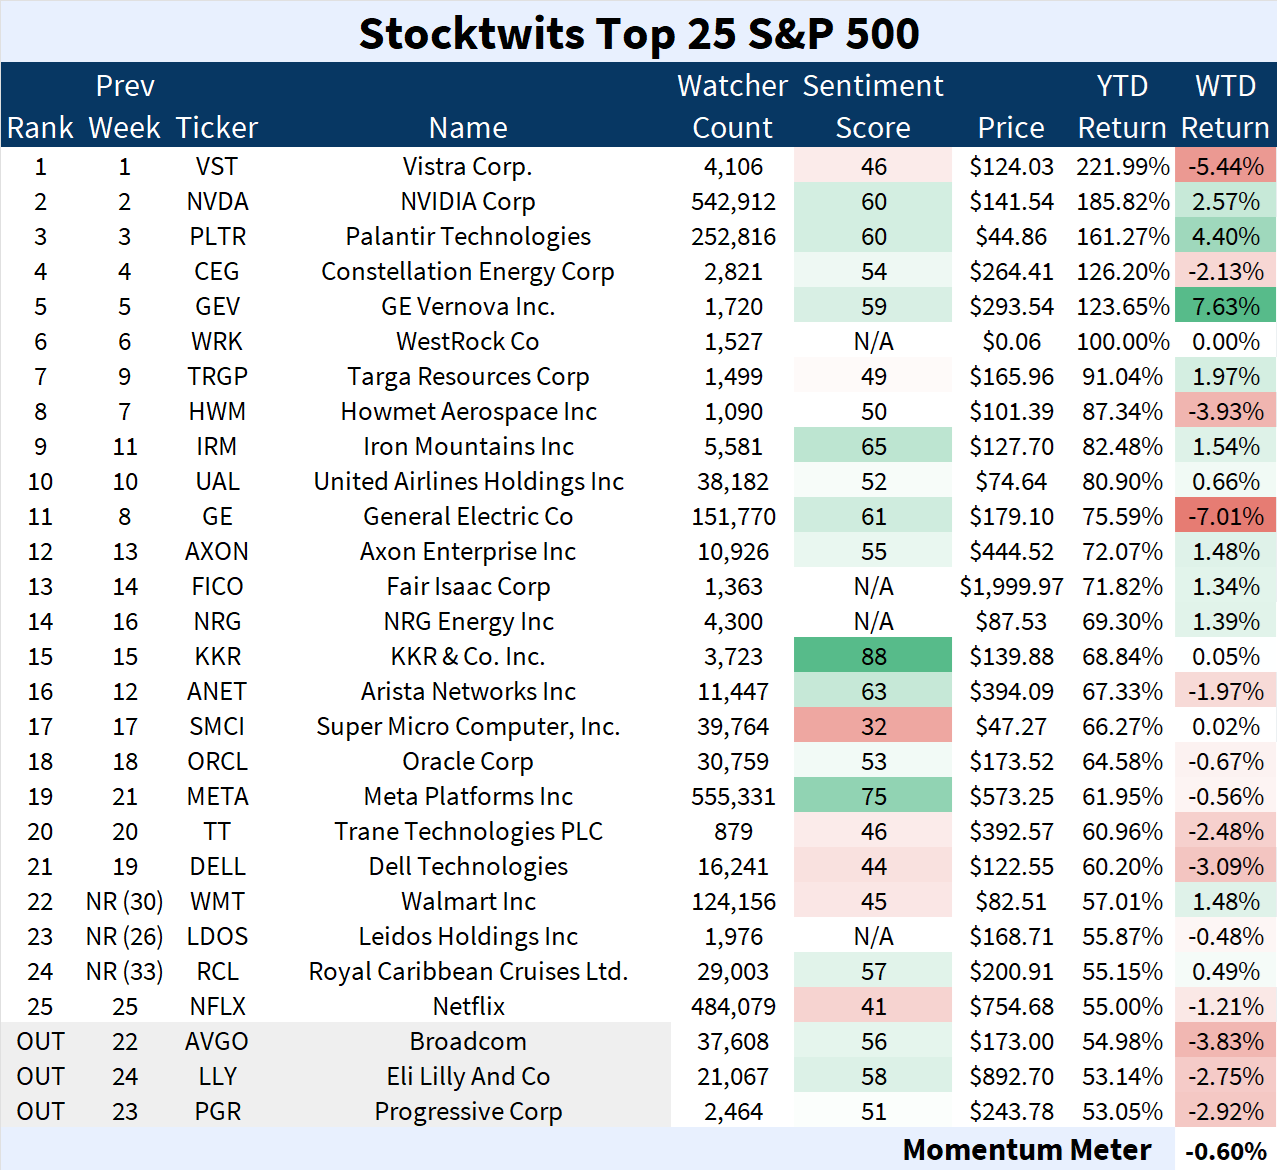The height and width of the screenshot is (1170, 1277).
Task: Click the Broadcom name in OUT rows
Action: point(467,1042)
